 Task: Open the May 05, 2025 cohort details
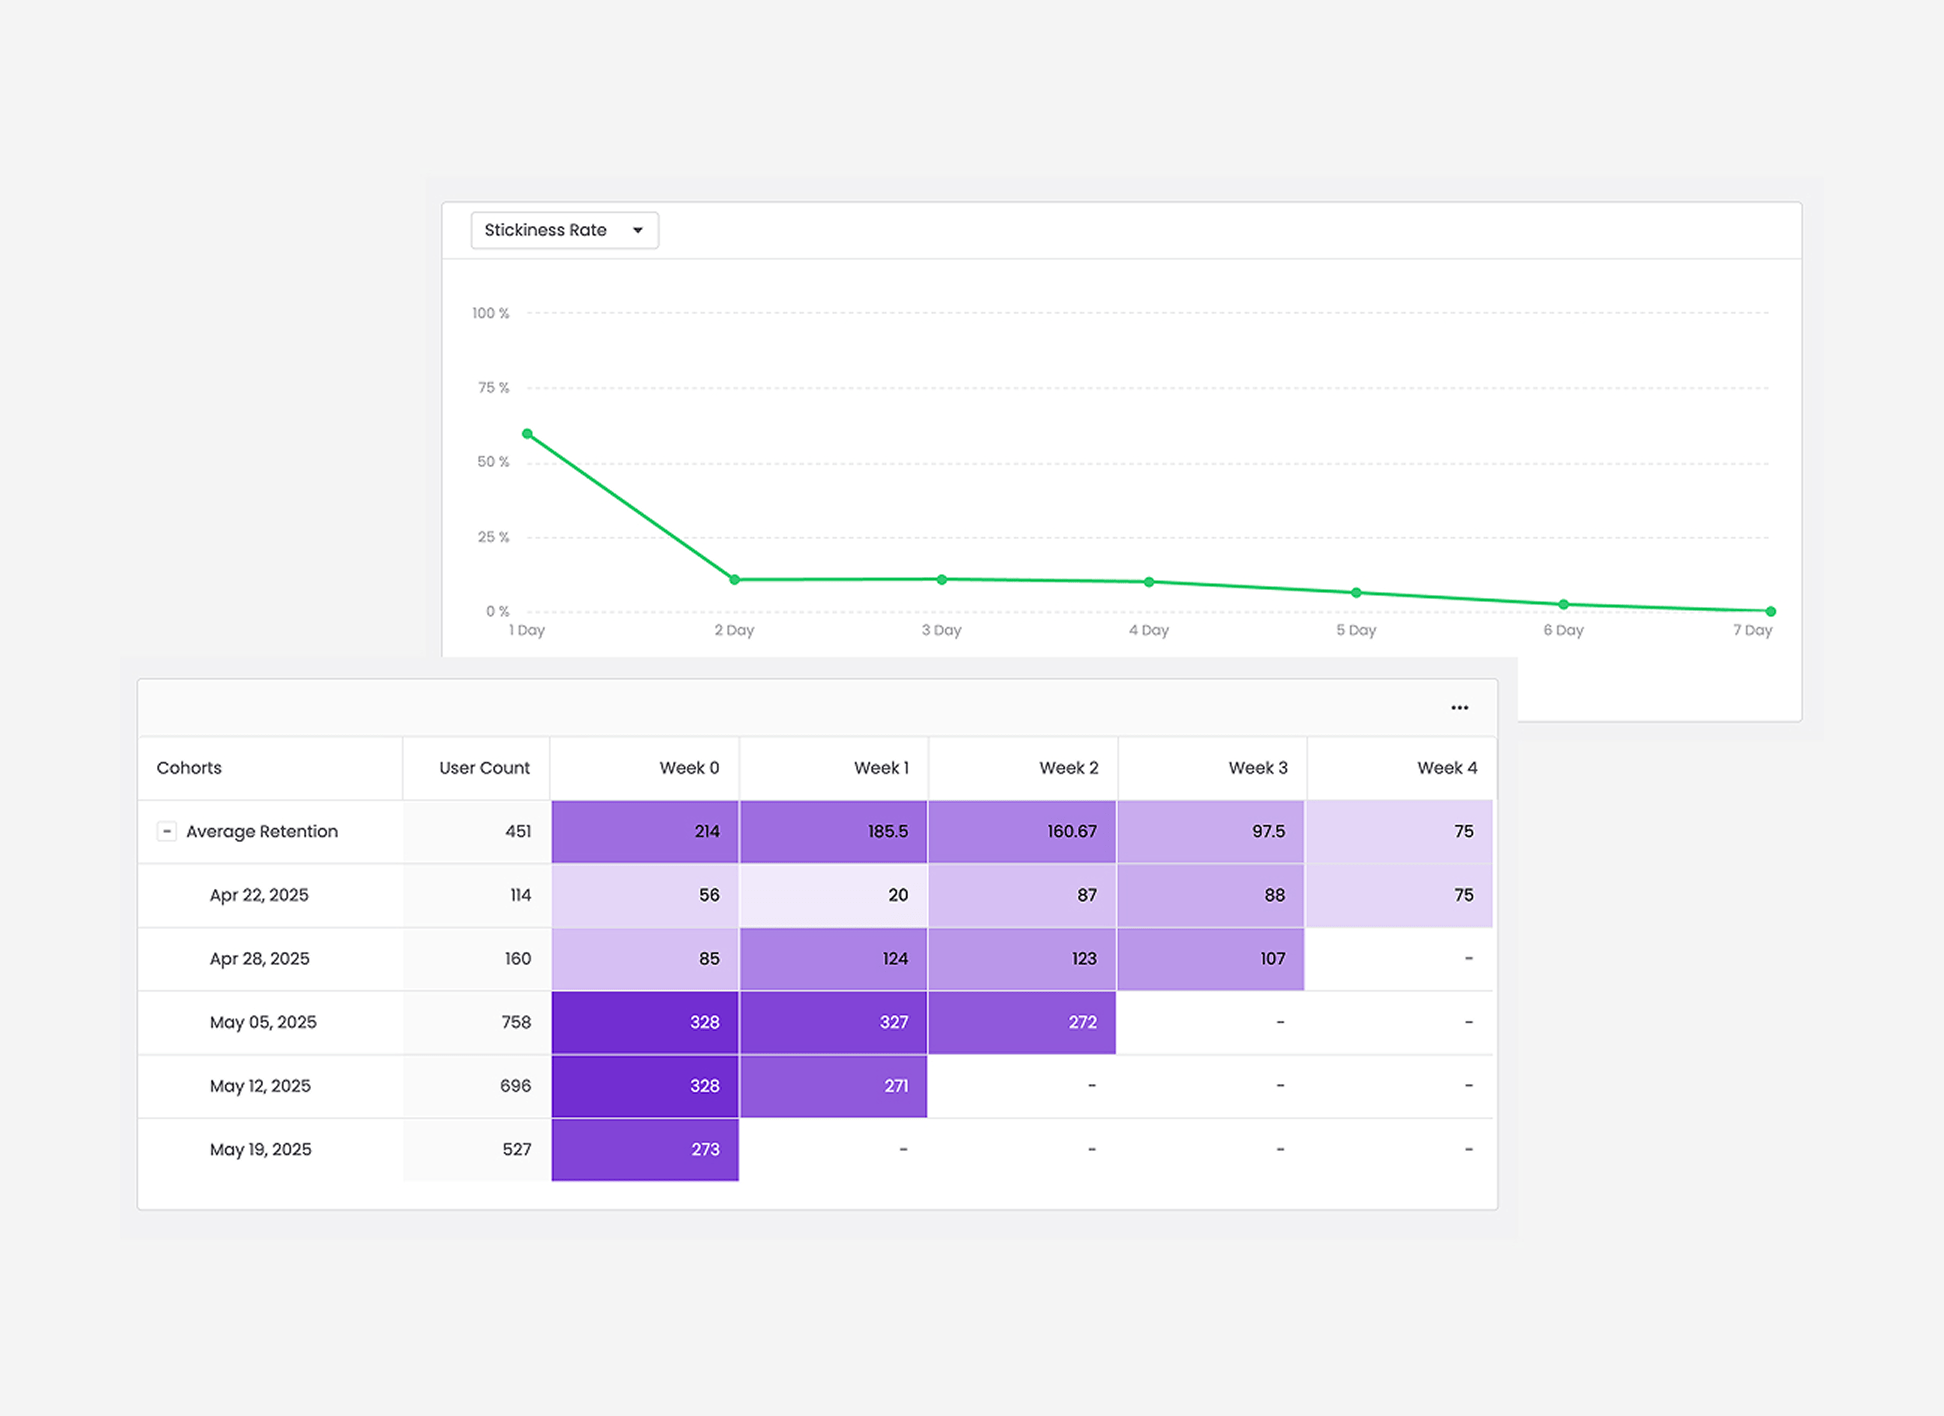[262, 1022]
